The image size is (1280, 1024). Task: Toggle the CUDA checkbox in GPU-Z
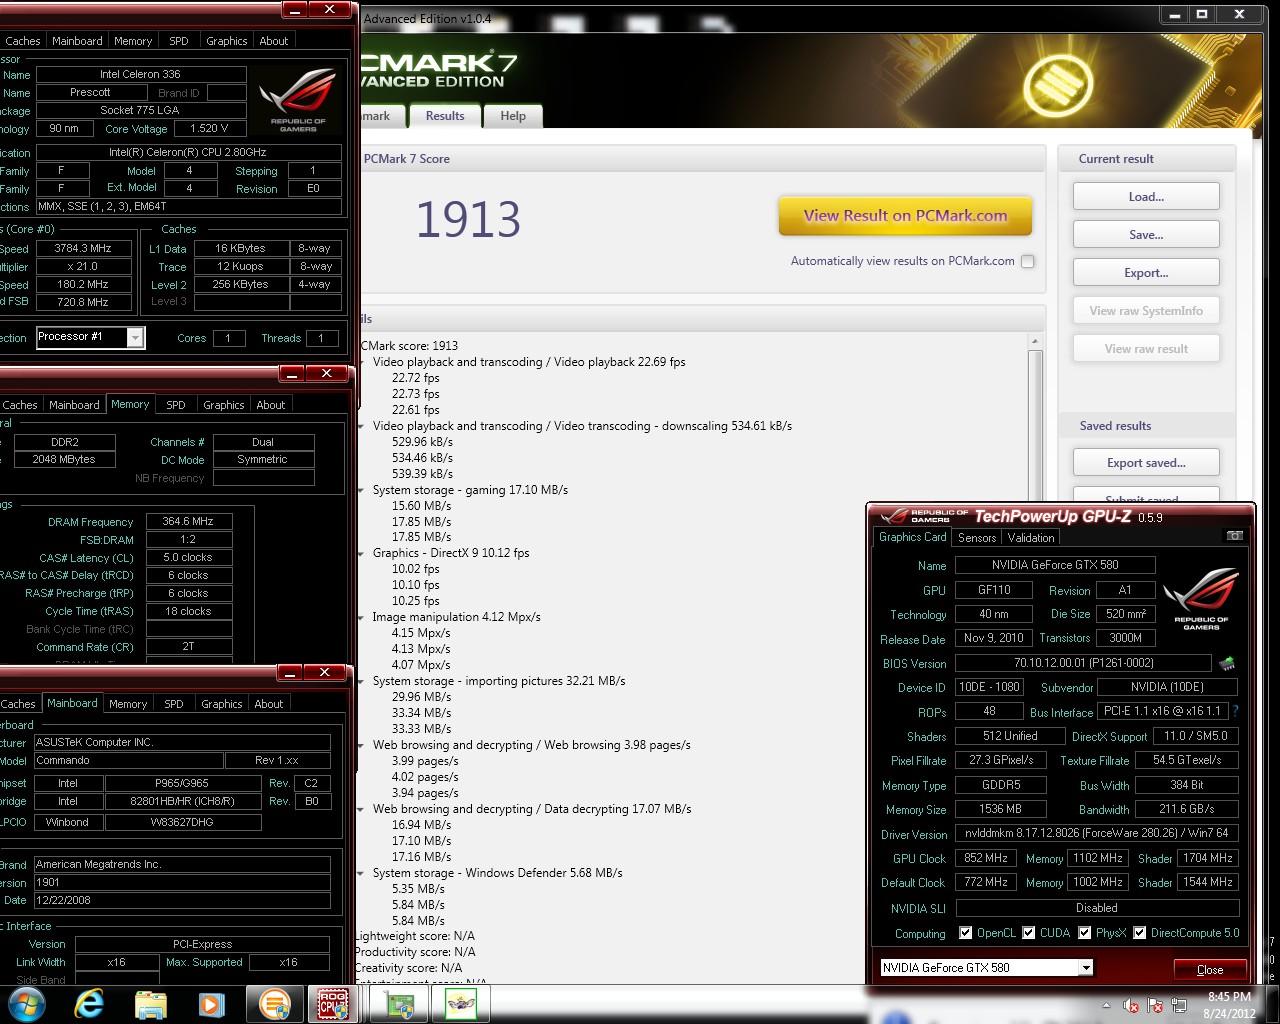point(1028,933)
